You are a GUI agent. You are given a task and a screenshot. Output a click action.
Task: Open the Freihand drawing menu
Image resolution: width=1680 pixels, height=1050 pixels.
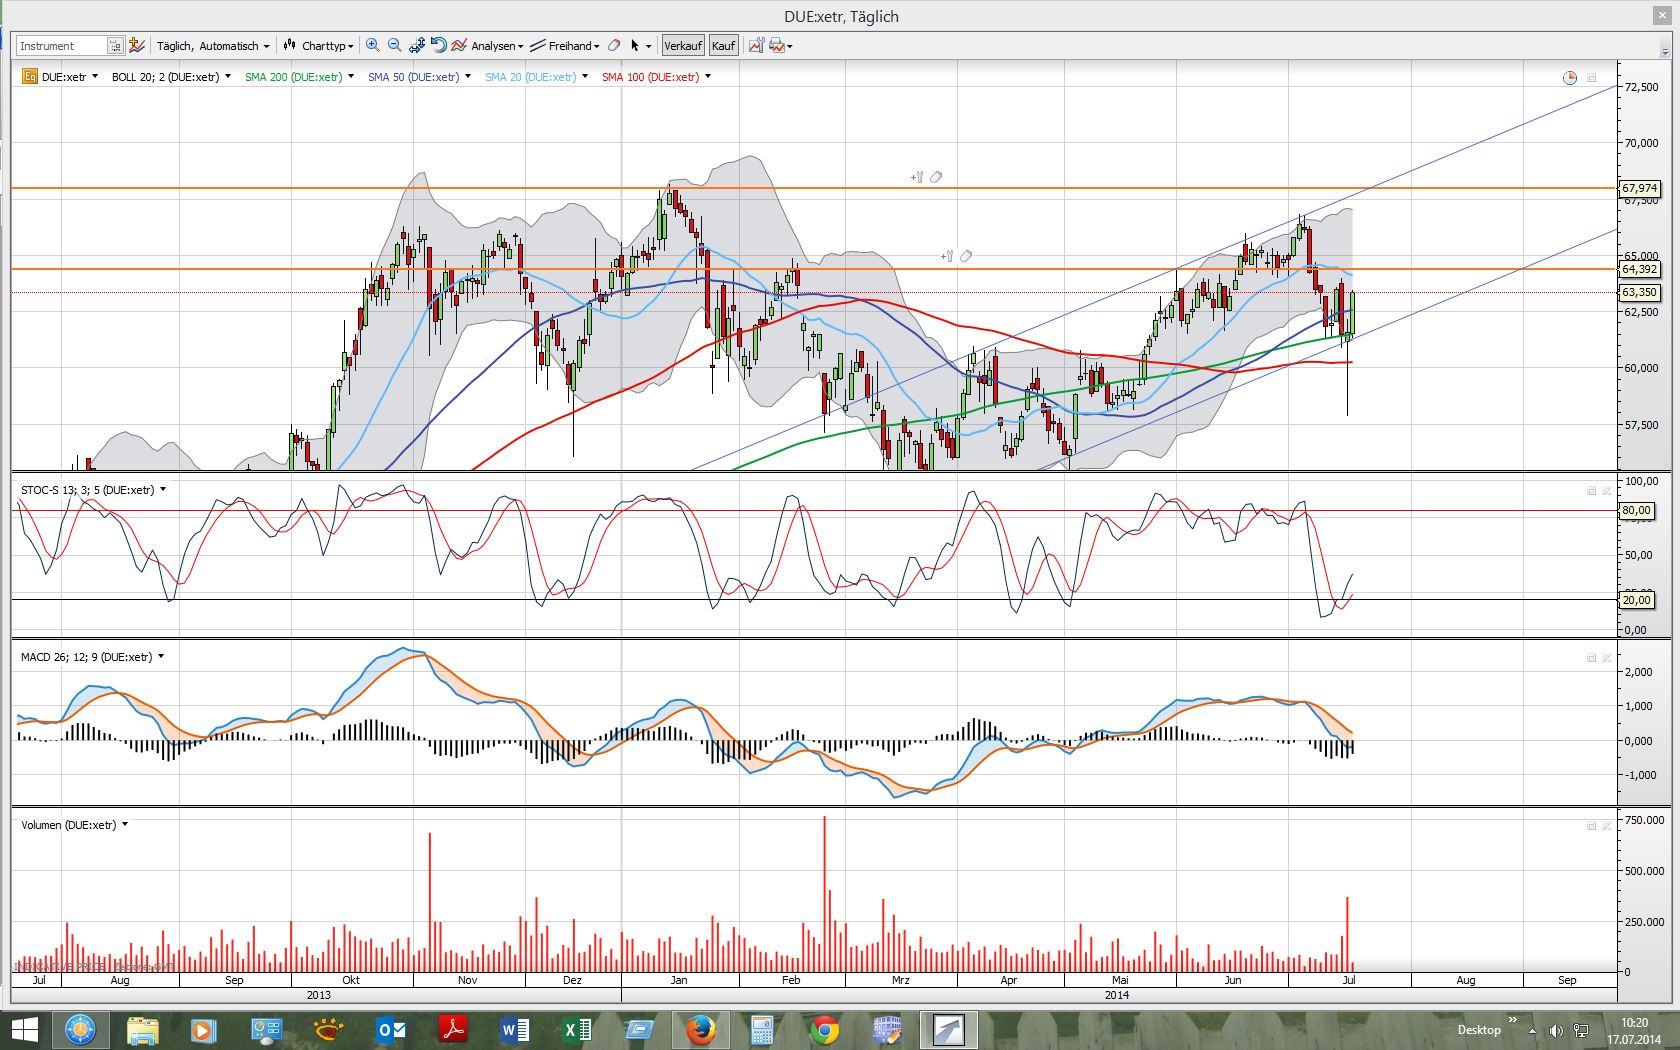tap(565, 46)
